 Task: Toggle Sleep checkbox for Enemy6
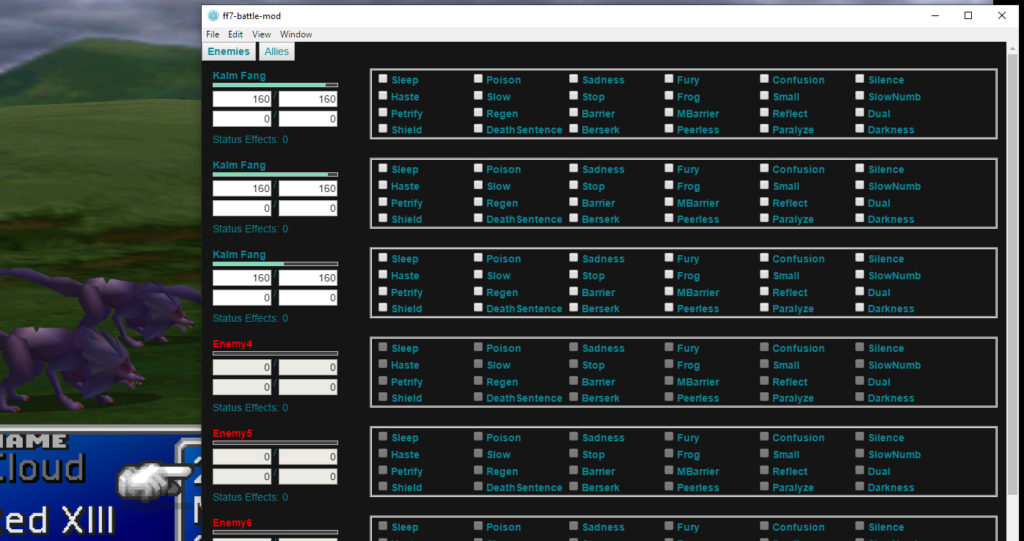click(383, 527)
